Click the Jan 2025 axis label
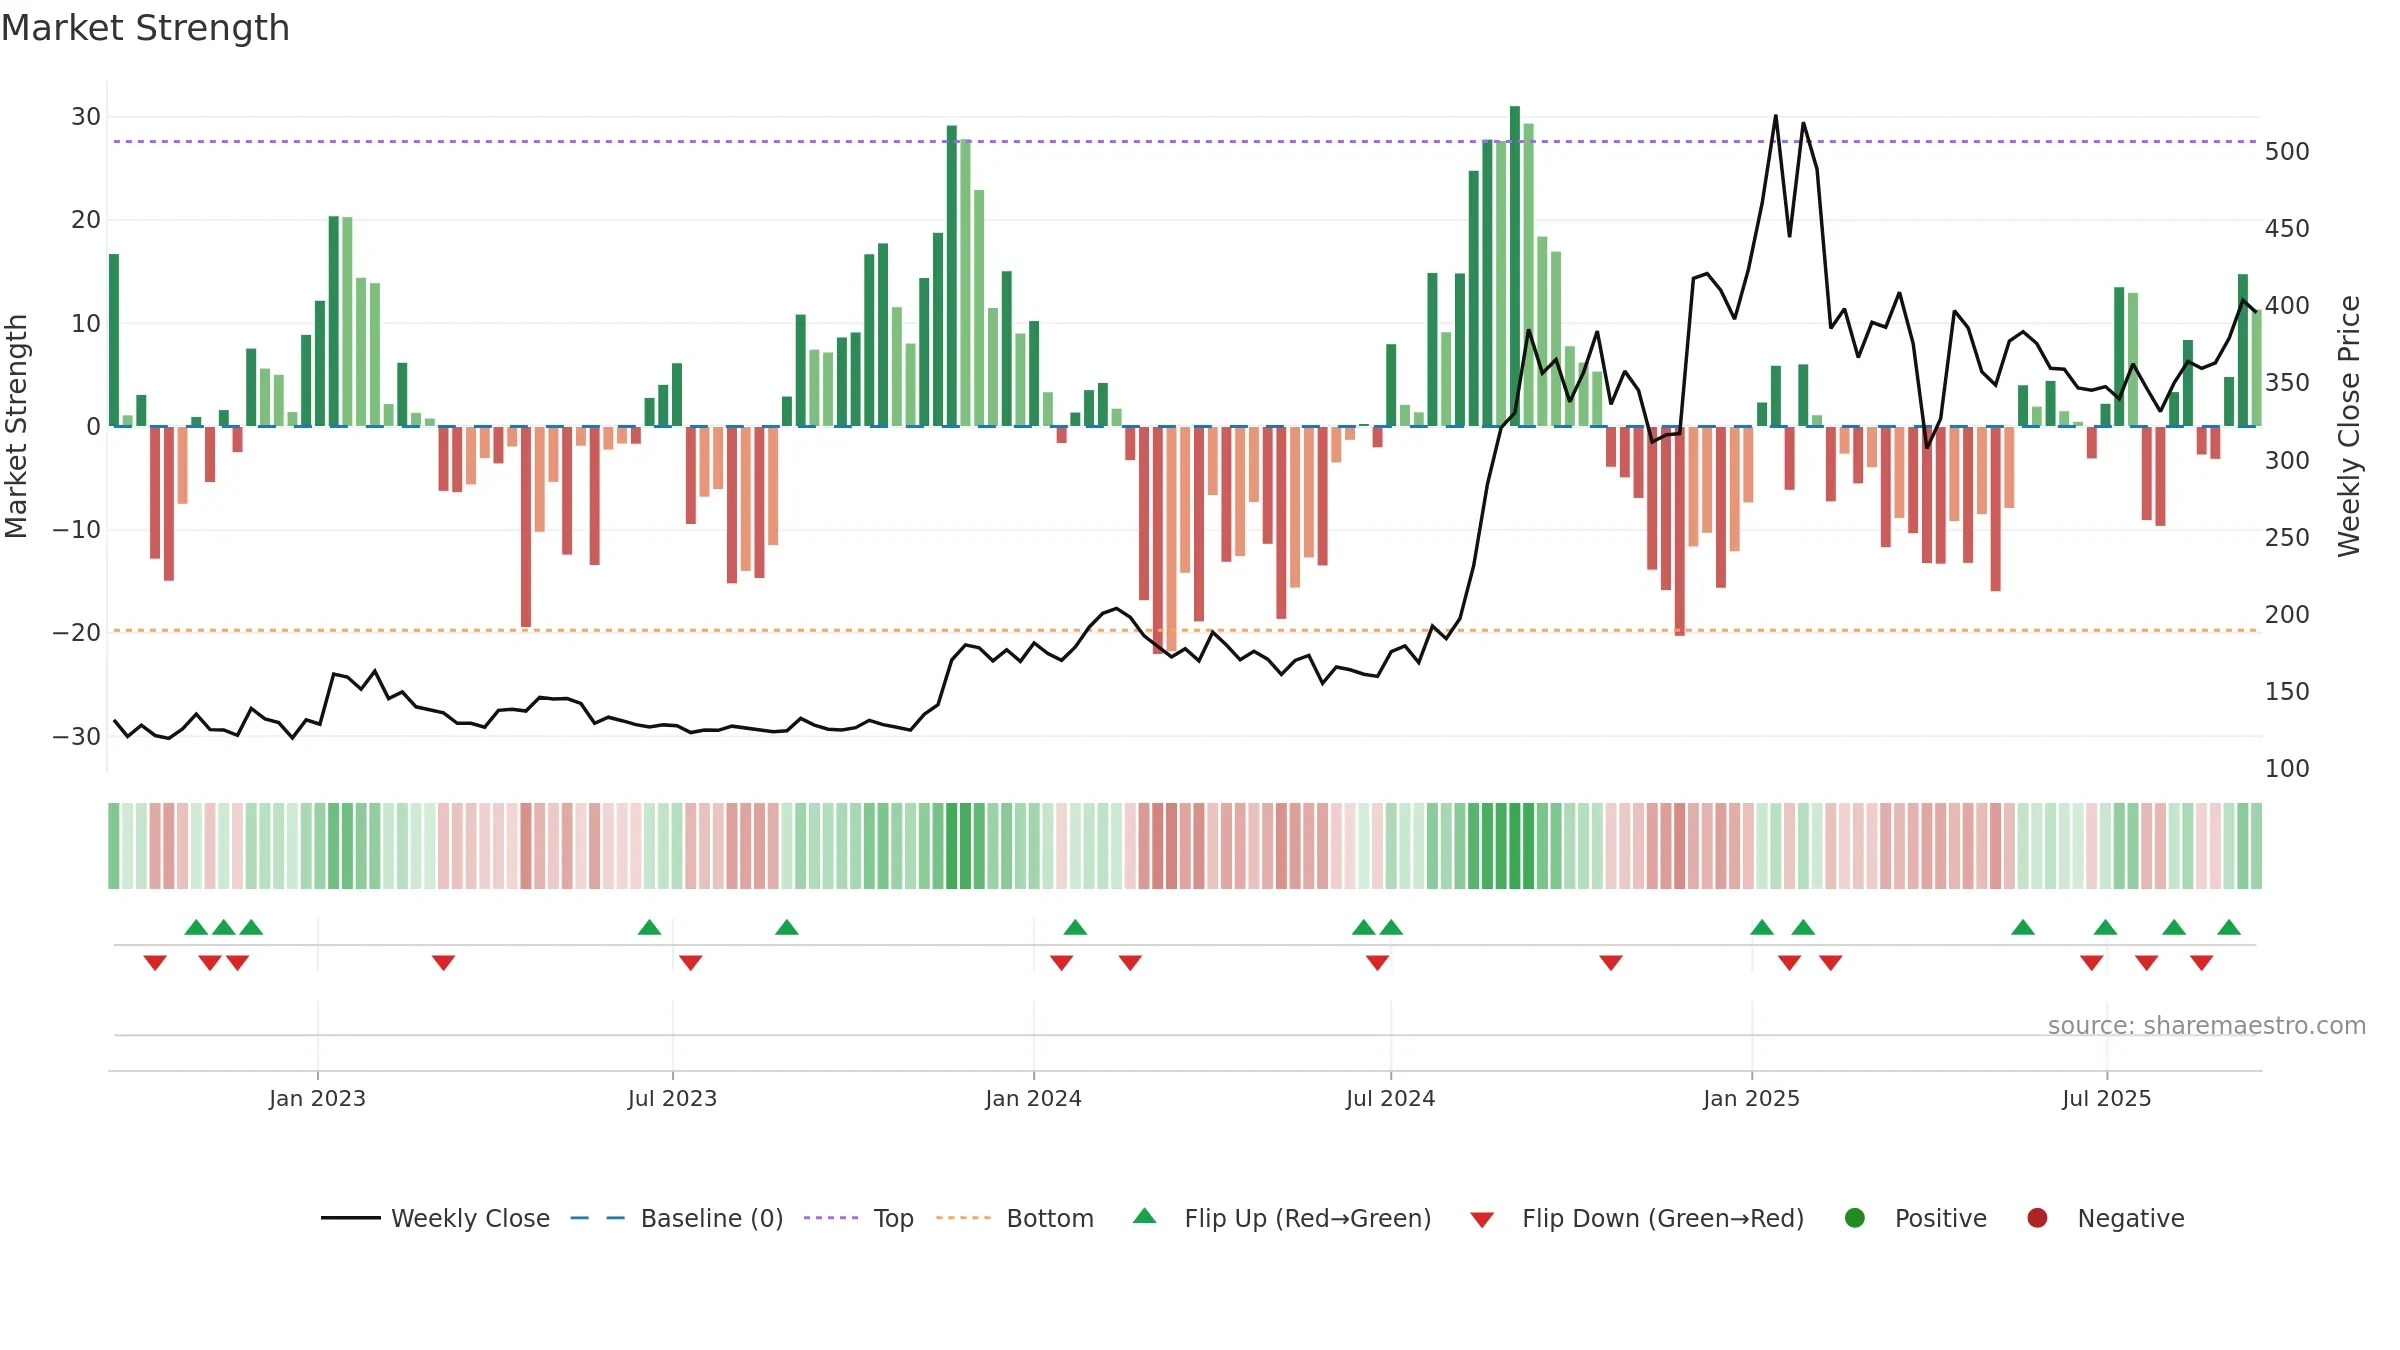This screenshot has height=1350, width=2400. pyautogui.click(x=1751, y=1098)
